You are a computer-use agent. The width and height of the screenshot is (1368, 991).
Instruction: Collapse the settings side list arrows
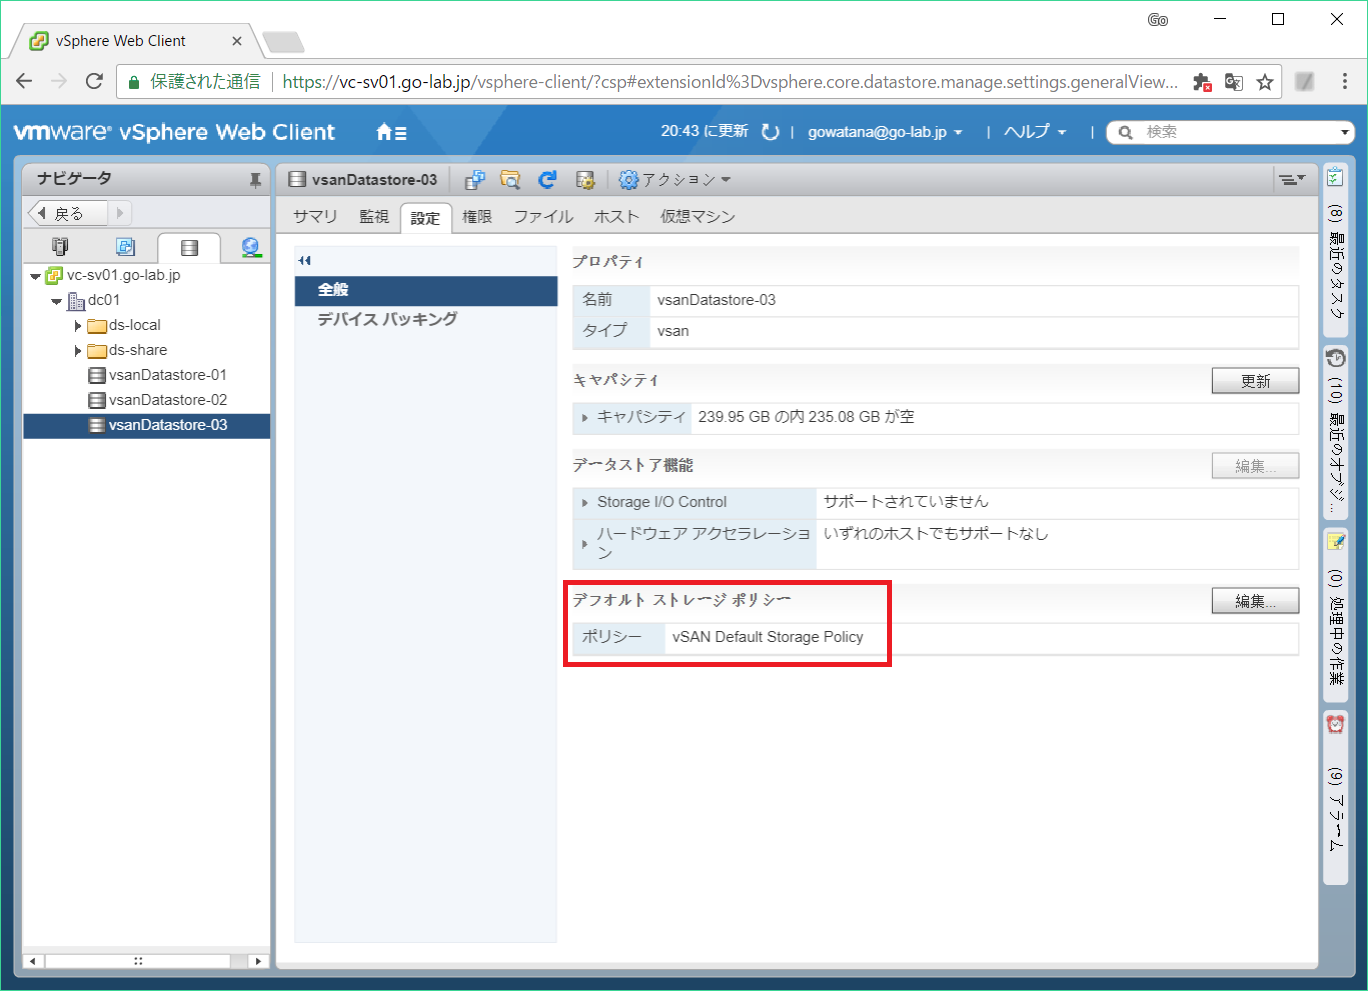click(305, 260)
